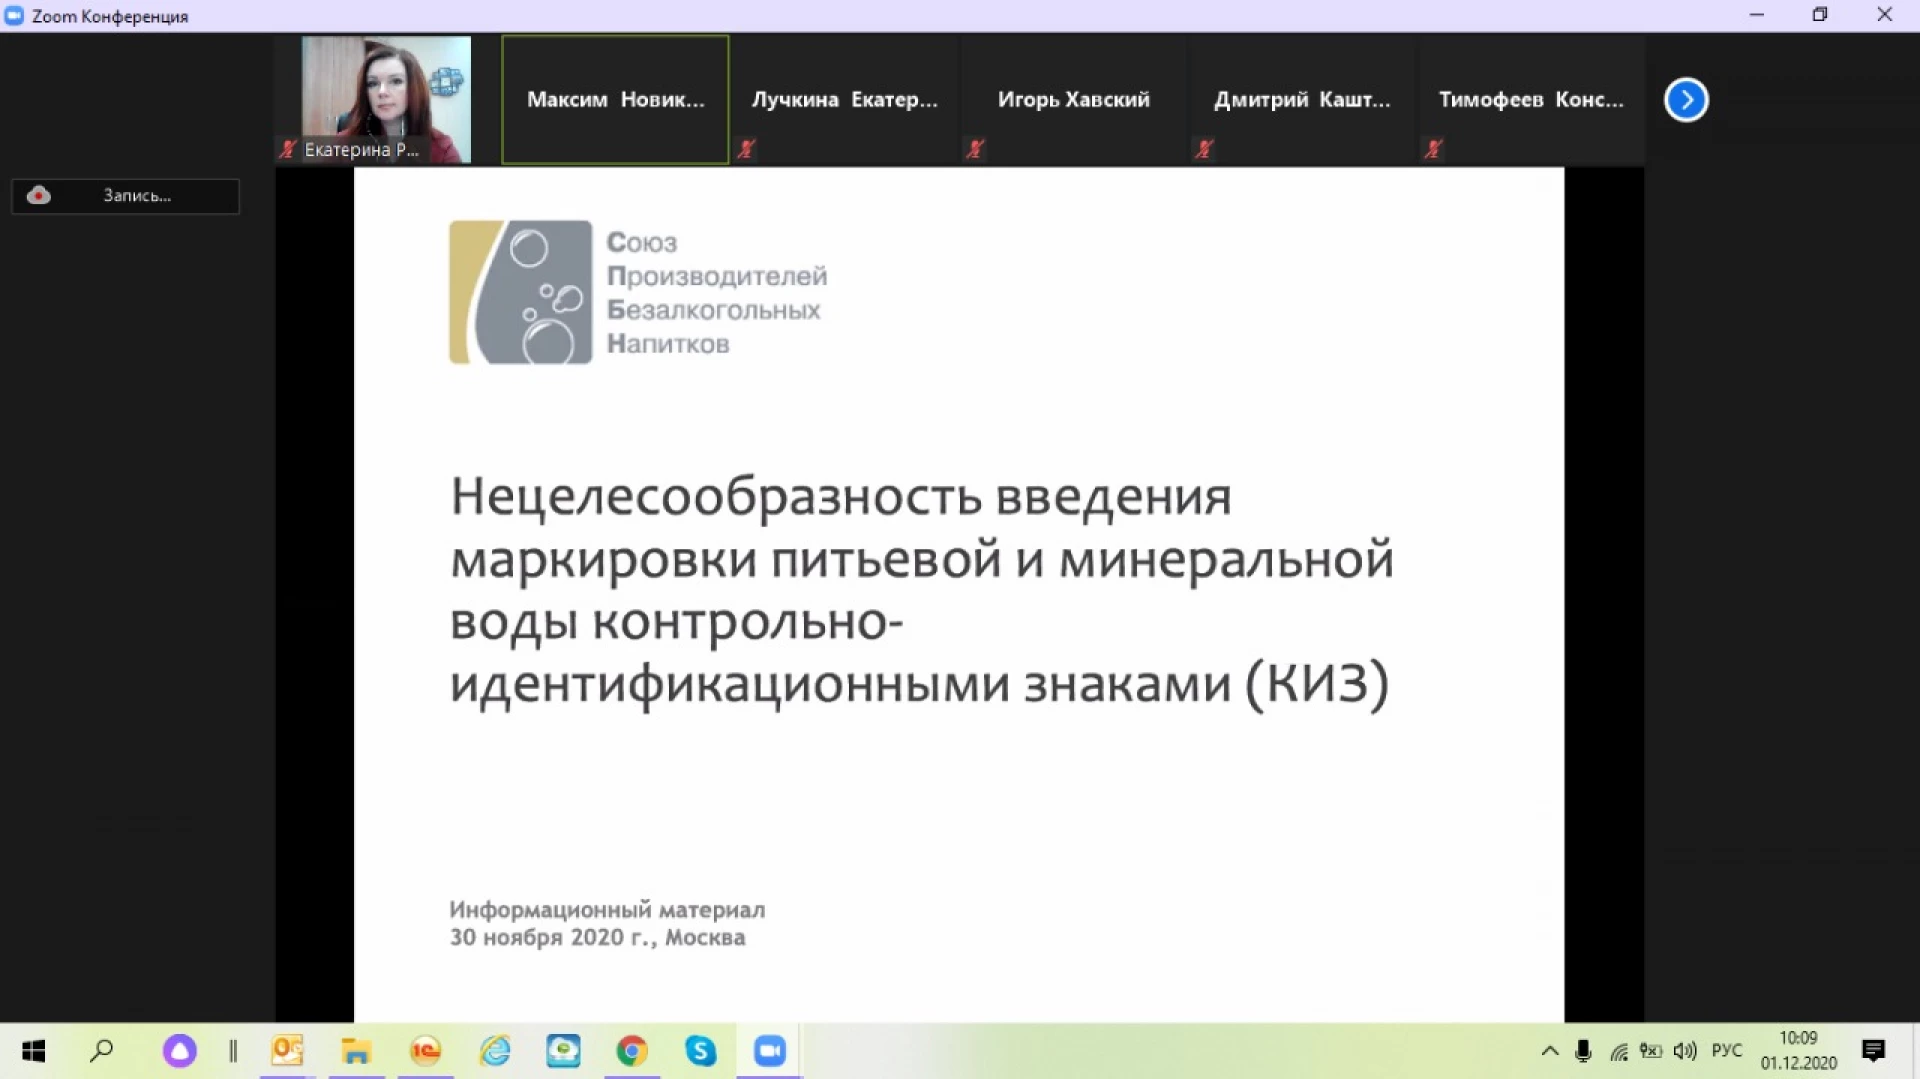The height and width of the screenshot is (1079, 1920).
Task: Open volume control in tray
Action: point(1685,1051)
